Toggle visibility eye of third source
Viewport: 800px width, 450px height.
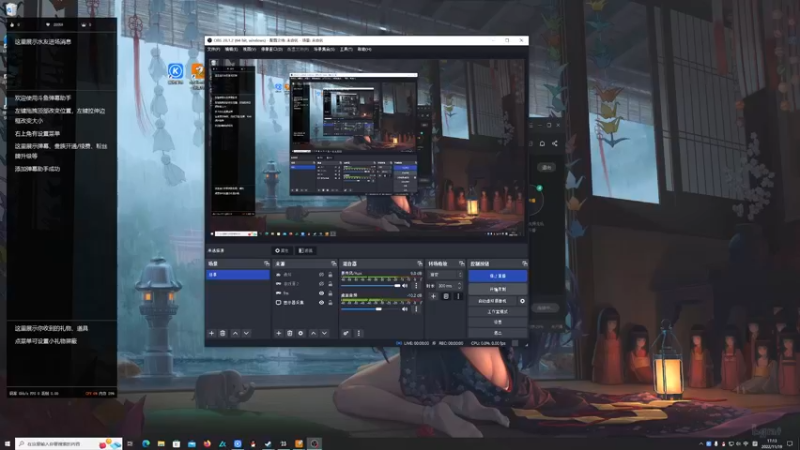click(x=321, y=293)
